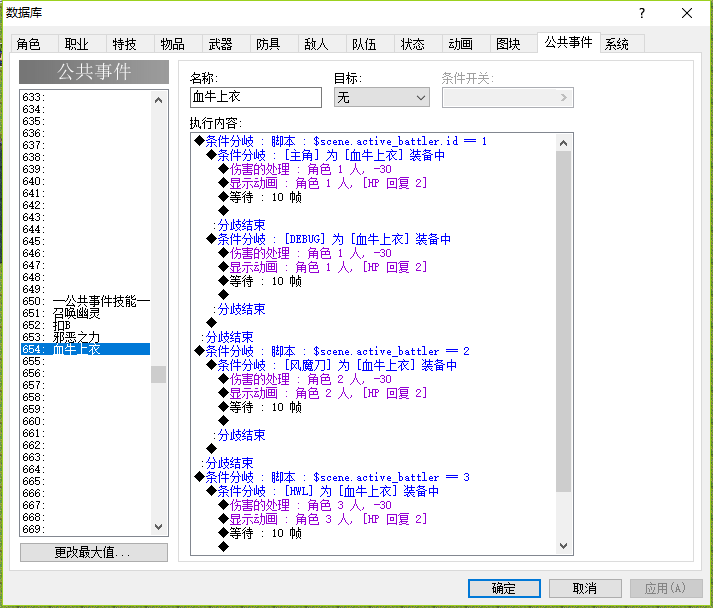Open the 角色 tab
The width and height of the screenshot is (713, 608).
pos(35,44)
